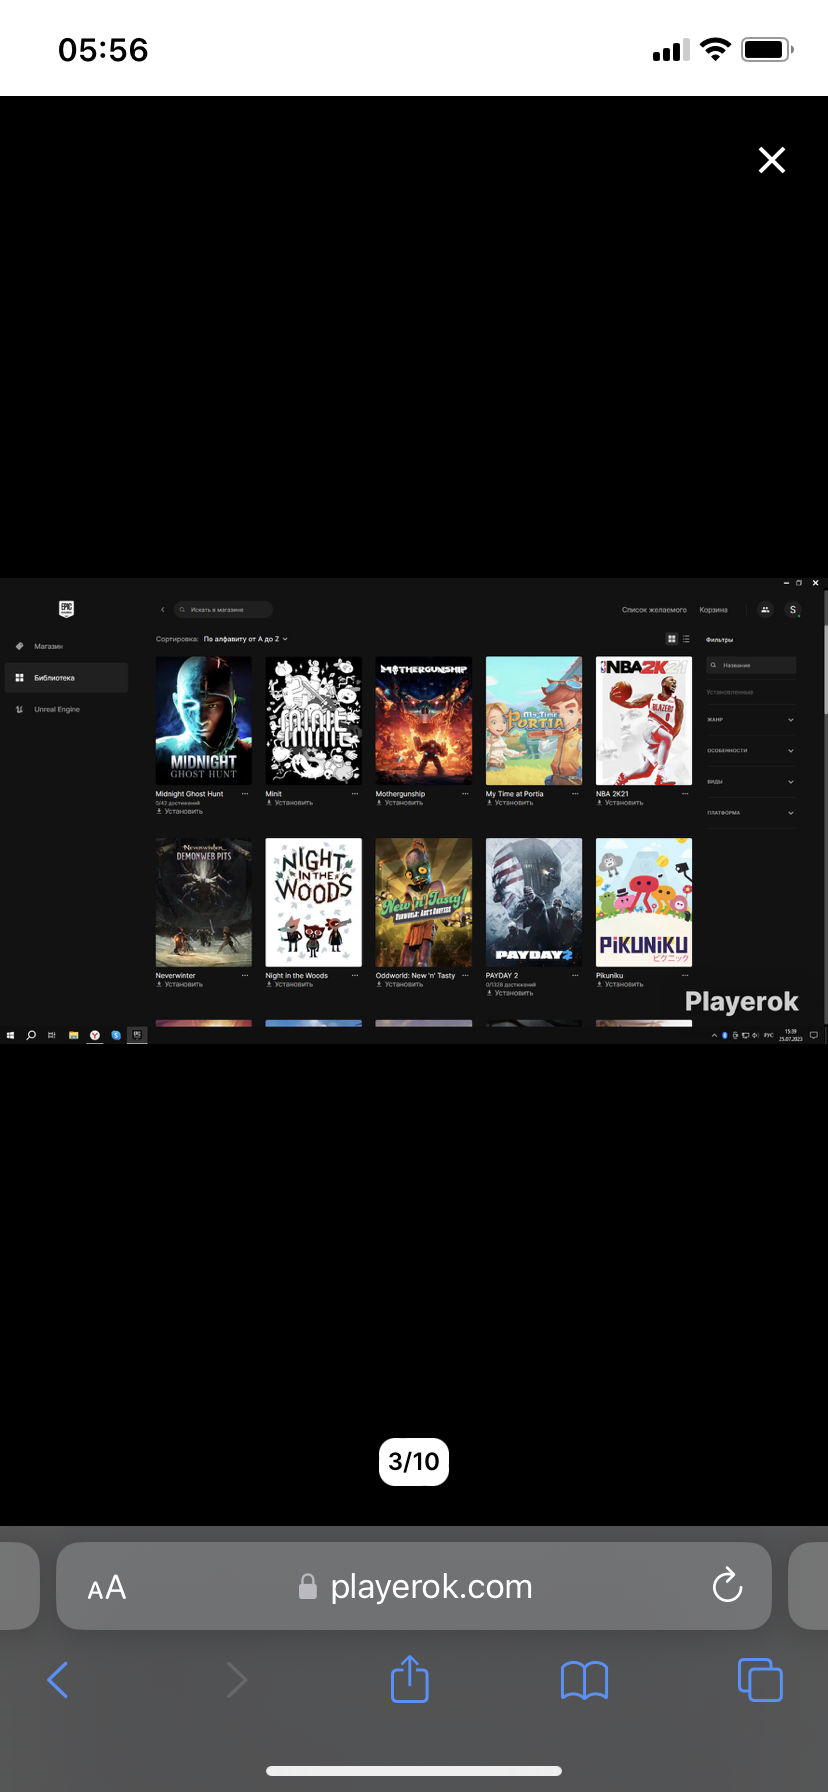
Task: Click Установить under Mothergunship
Action: (x=400, y=802)
